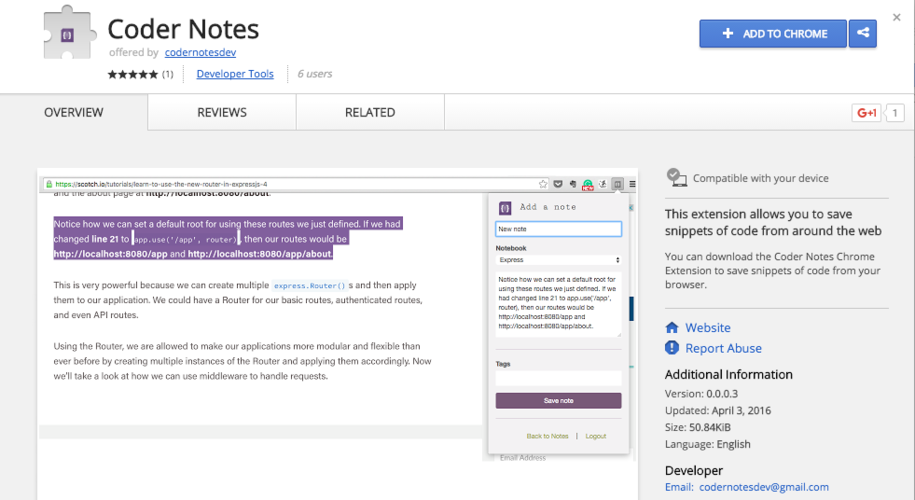The image size is (915, 500).
Task: Click the Website home icon
Action: click(x=672, y=327)
